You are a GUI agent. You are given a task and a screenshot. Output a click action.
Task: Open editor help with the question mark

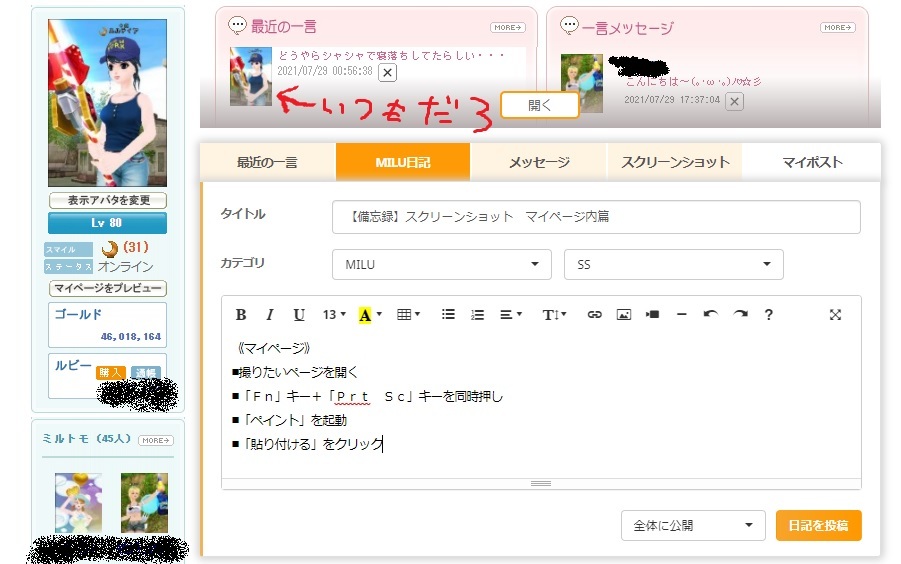tap(768, 315)
